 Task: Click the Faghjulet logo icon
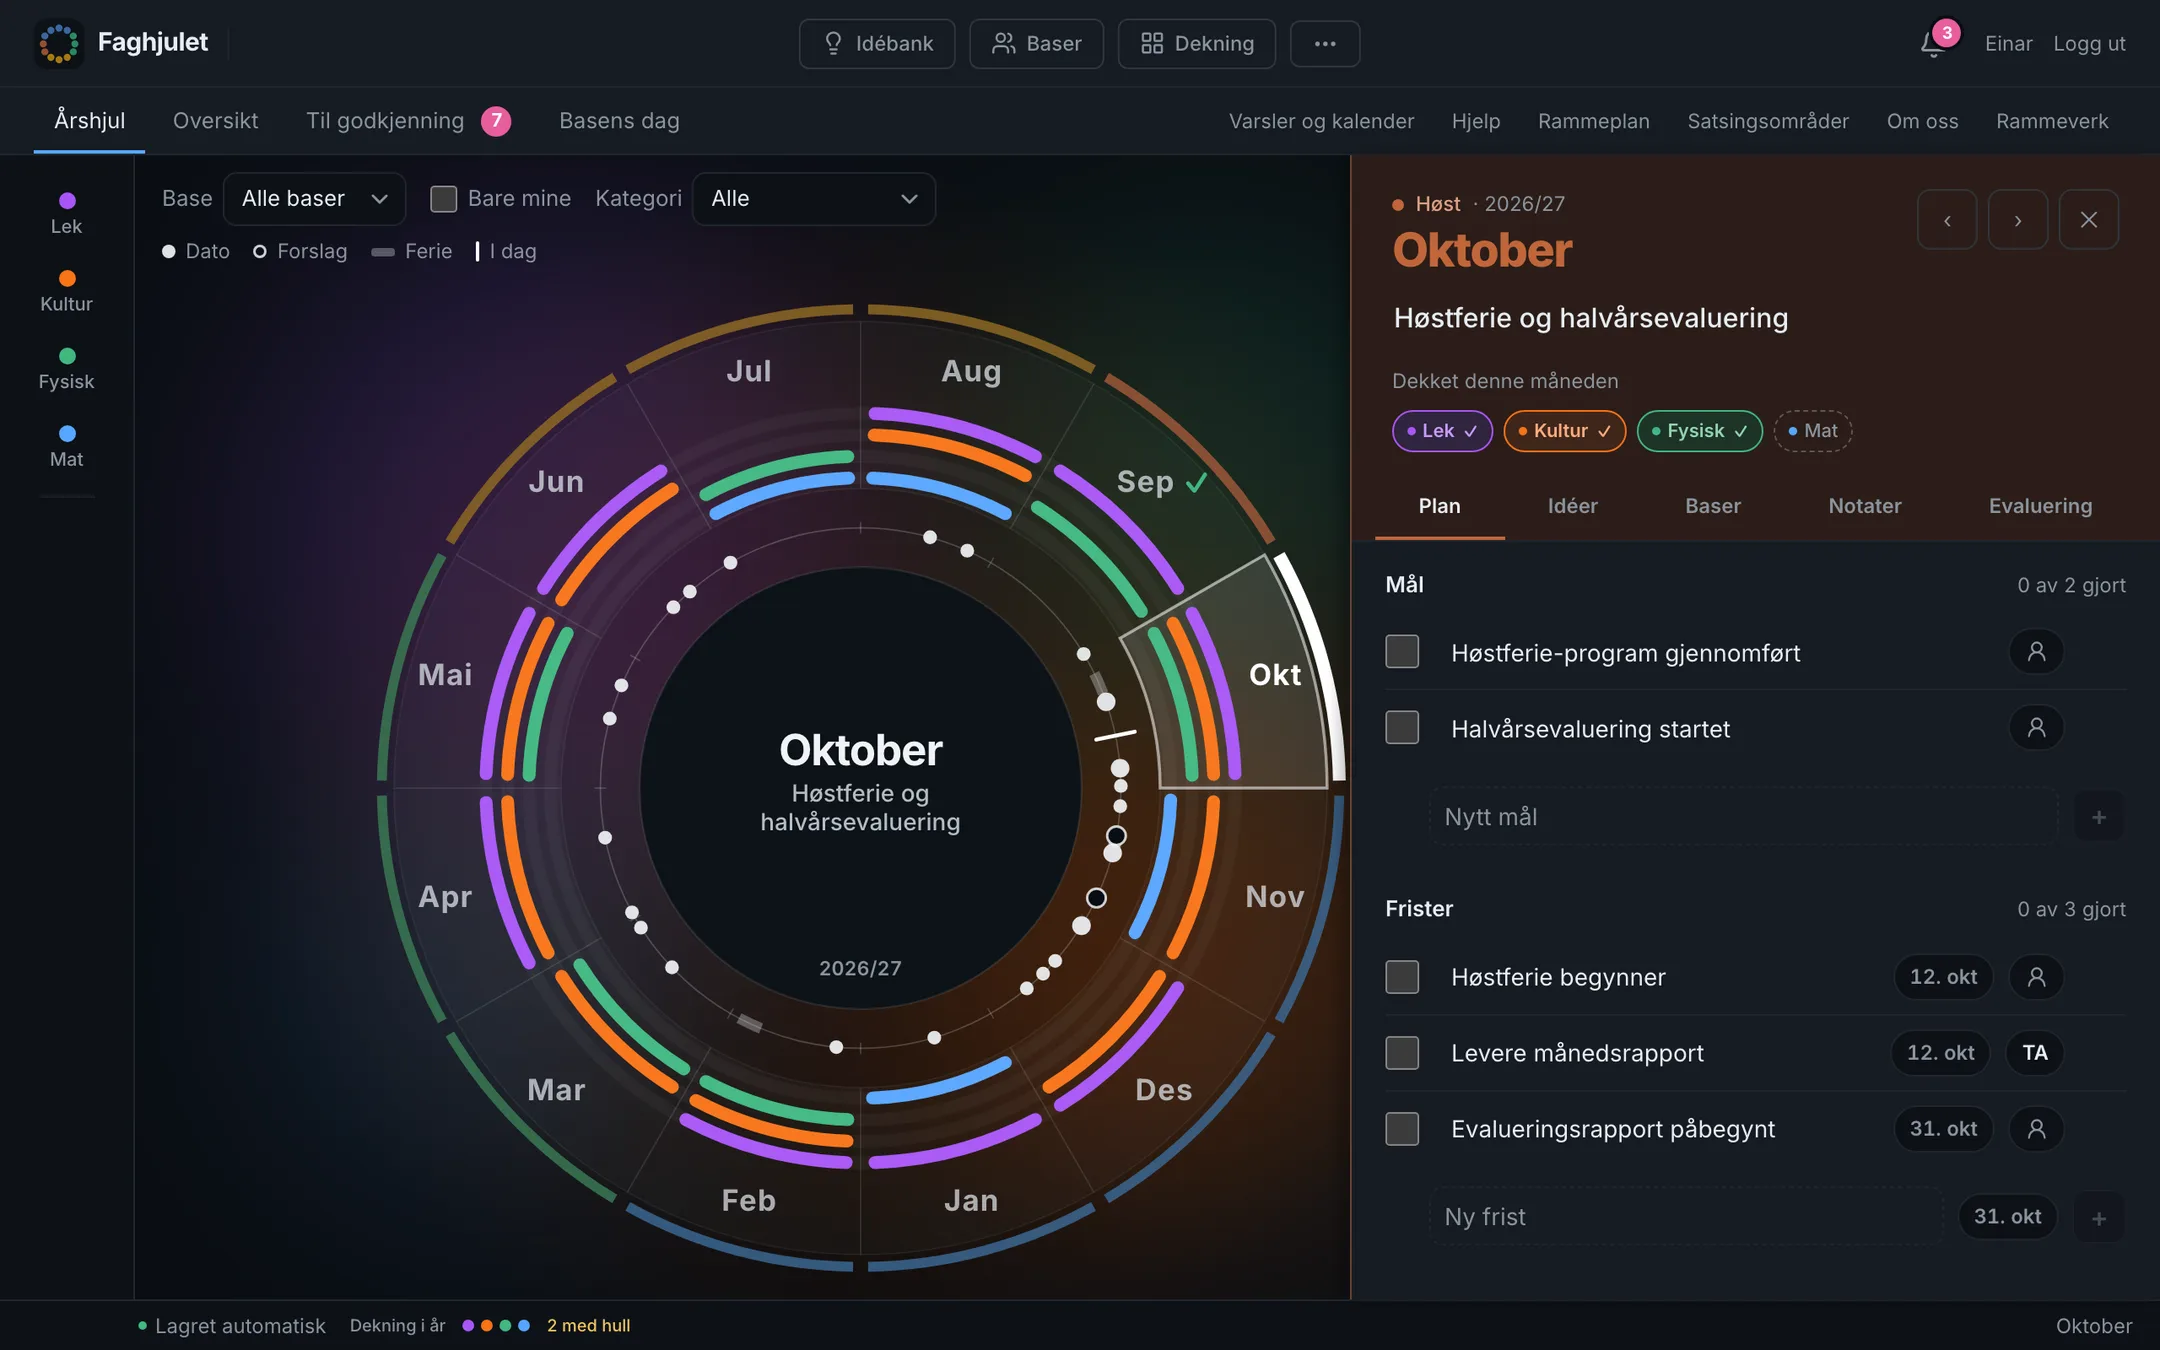(x=59, y=43)
